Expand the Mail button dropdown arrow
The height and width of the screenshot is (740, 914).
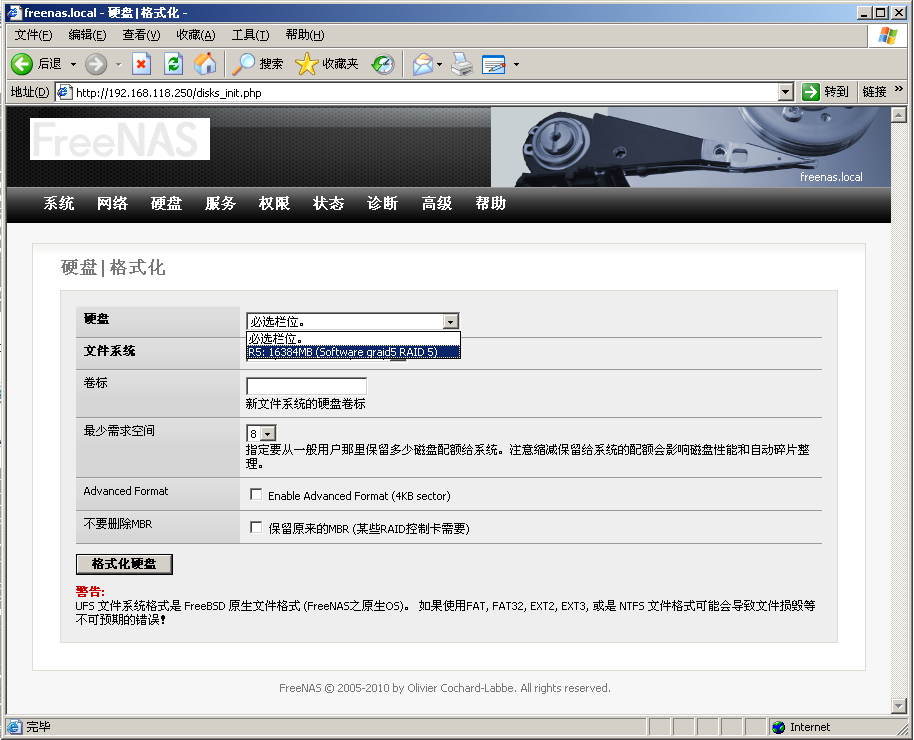tap(440, 64)
